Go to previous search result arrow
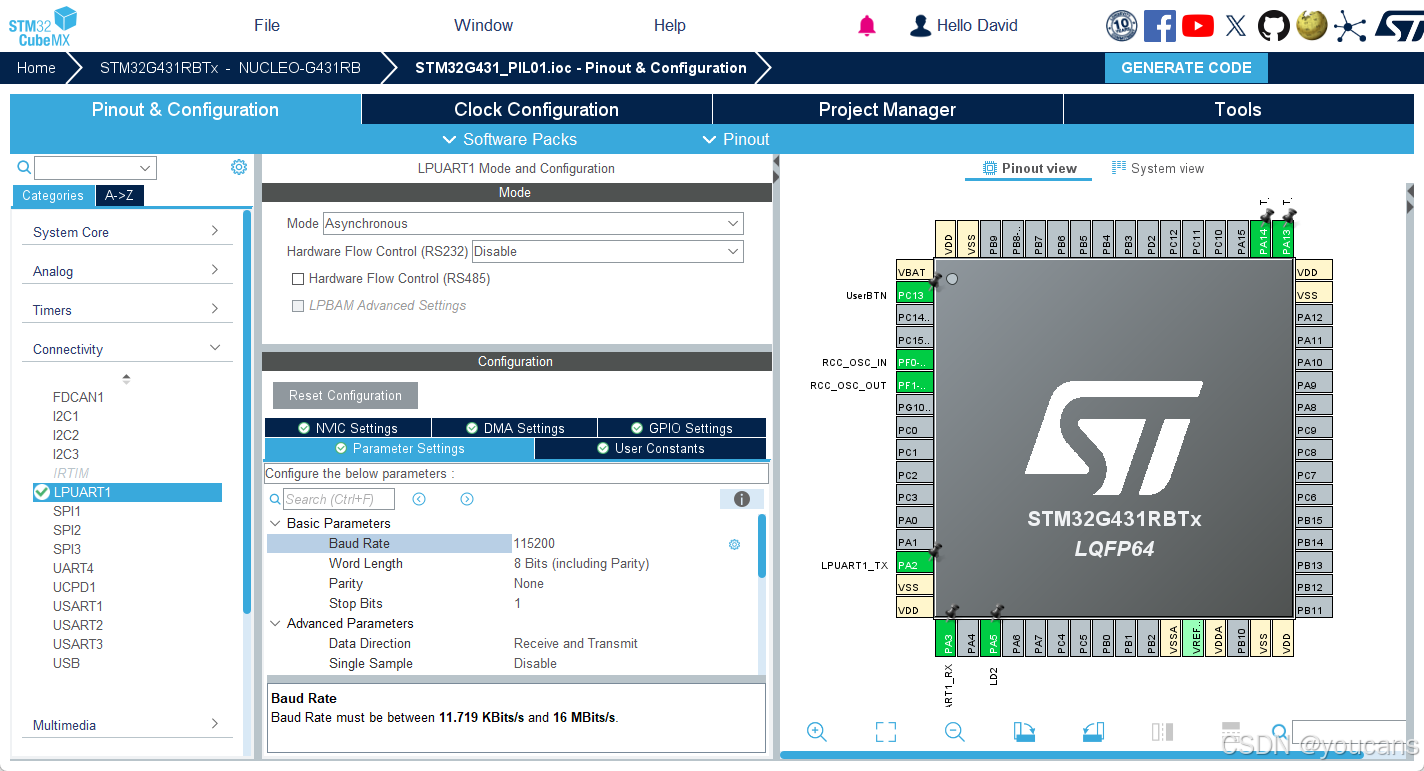The image size is (1424, 771). 419,499
